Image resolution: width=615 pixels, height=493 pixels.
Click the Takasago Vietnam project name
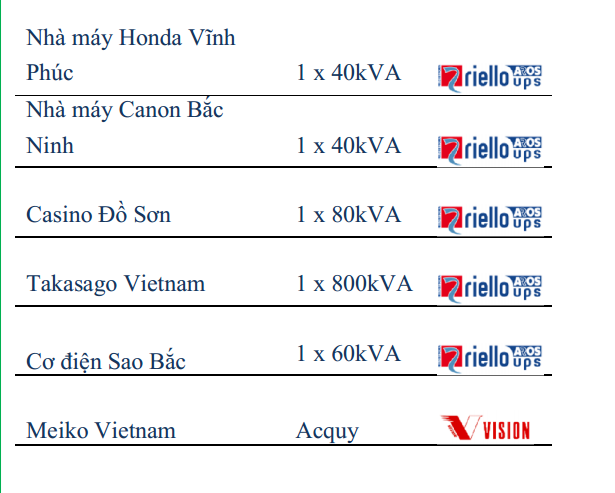click(x=116, y=284)
